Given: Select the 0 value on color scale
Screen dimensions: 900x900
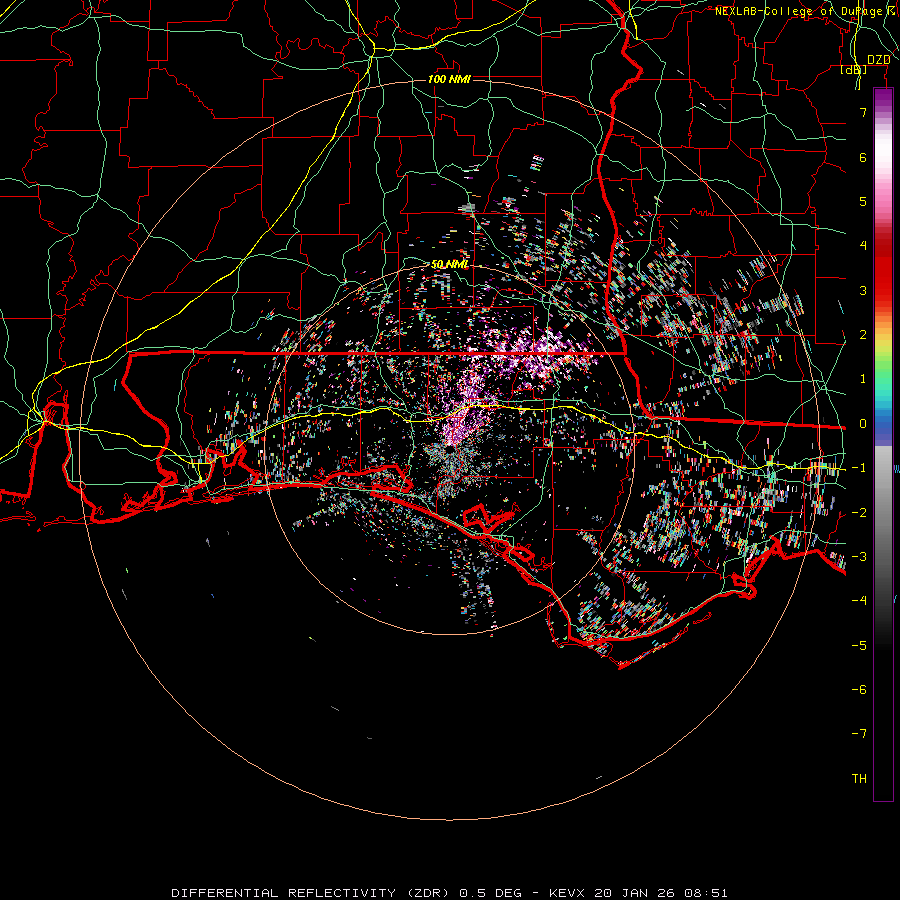Looking at the screenshot, I should pyautogui.click(x=863, y=424).
